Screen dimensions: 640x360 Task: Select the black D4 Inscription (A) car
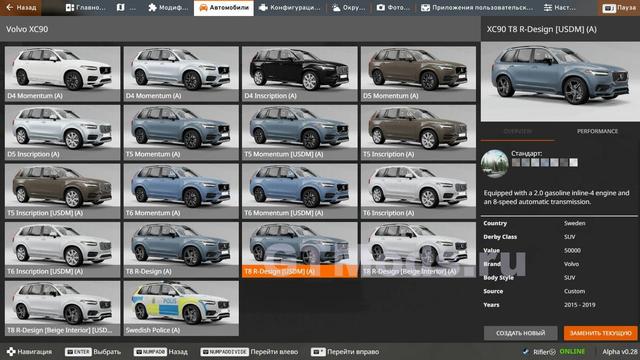tap(300, 74)
